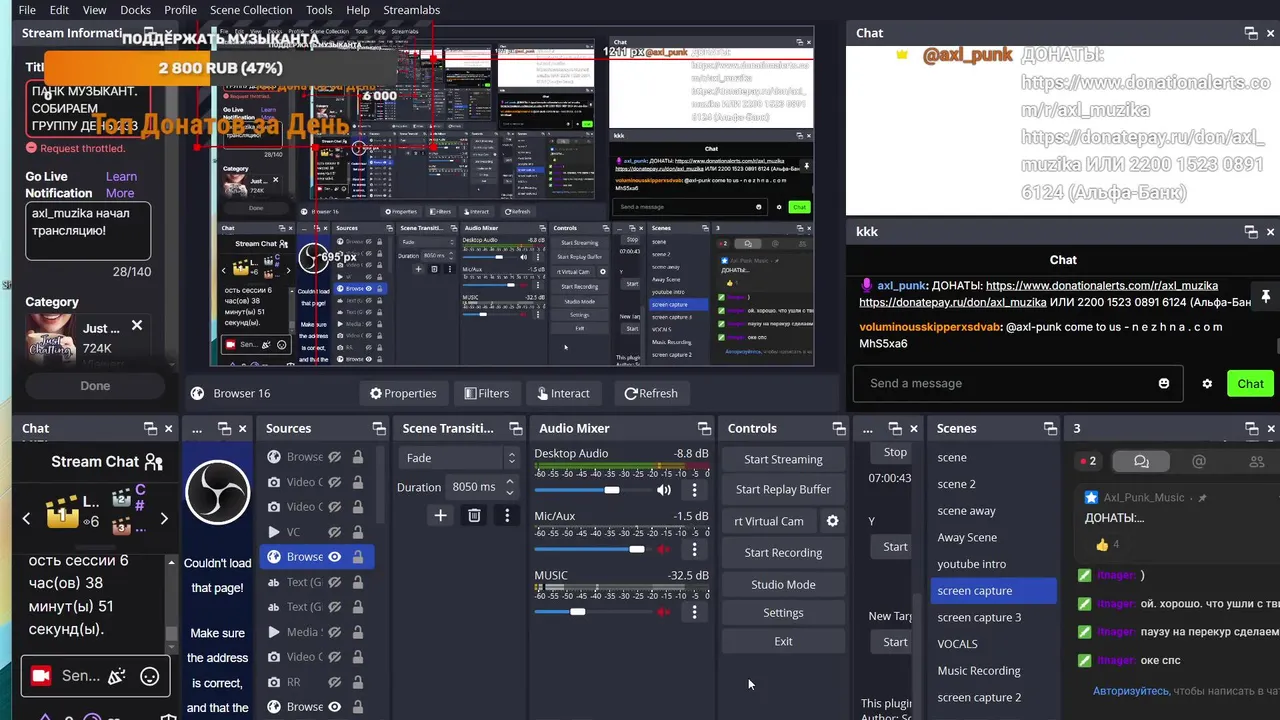This screenshot has width=1280, height=720.
Task: Open the Docks menu
Action: coord(135,10)
